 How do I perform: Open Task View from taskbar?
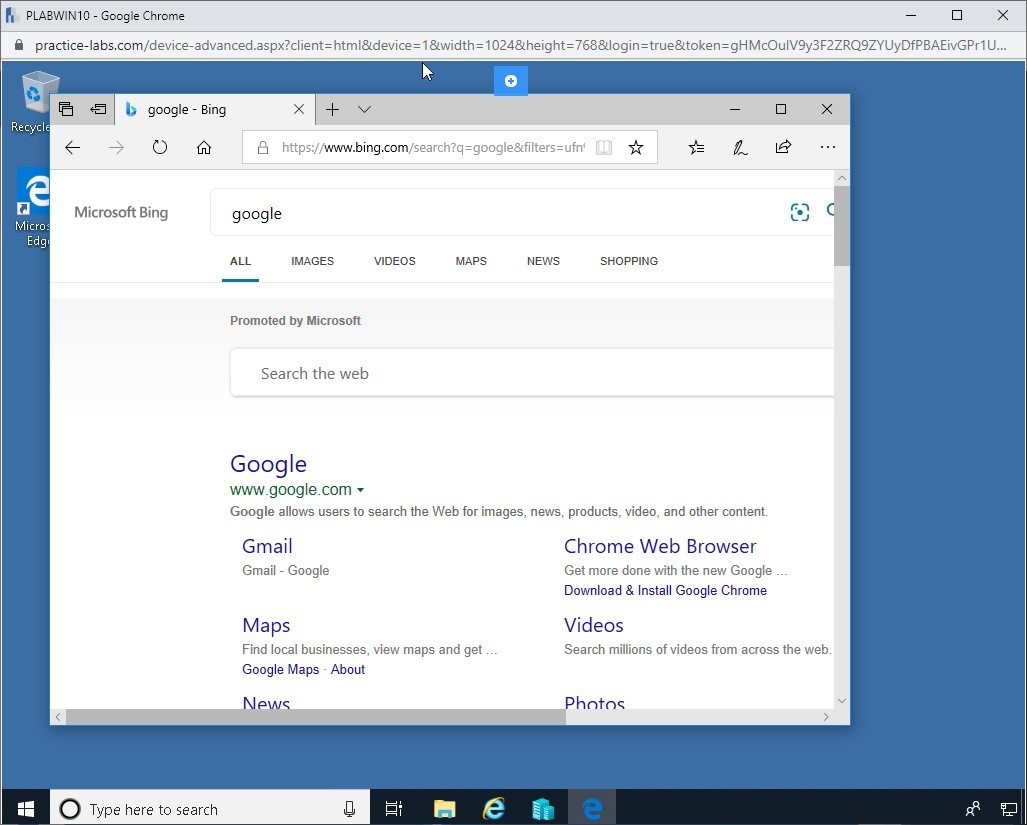[394, 809]
